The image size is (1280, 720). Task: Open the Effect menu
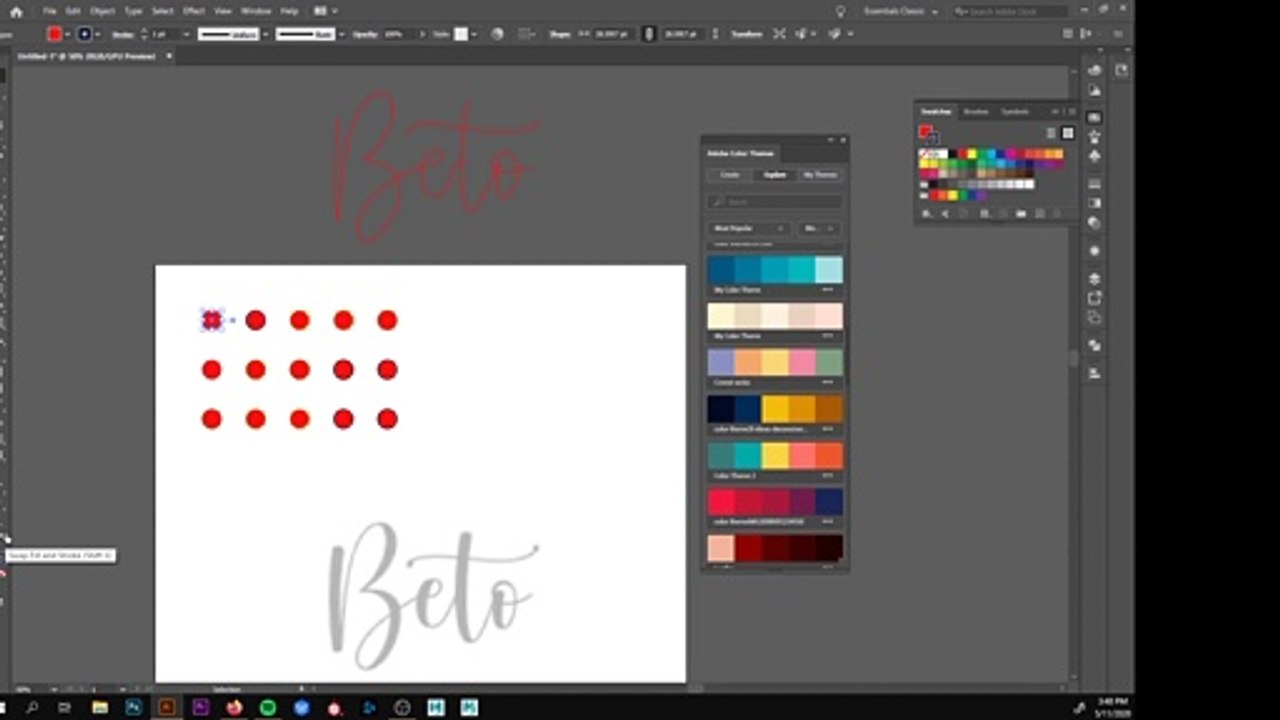[194, 11]
